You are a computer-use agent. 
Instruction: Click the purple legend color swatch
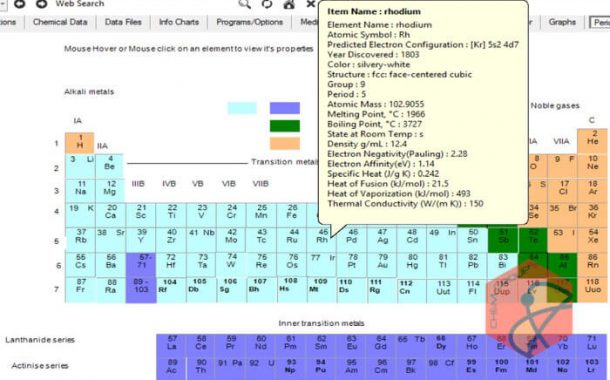coord(285,108)
